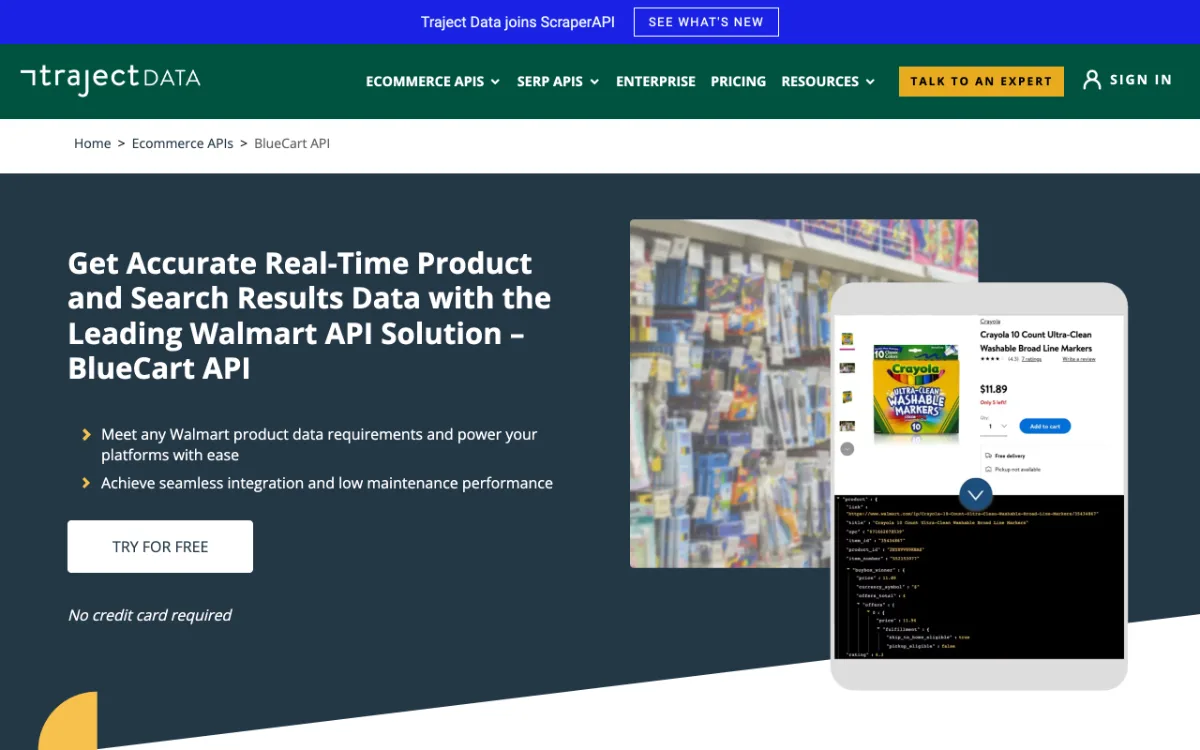Open the quantity dropdown in product mockup
Screen dimensions: 1200x750
coord(995,426)
